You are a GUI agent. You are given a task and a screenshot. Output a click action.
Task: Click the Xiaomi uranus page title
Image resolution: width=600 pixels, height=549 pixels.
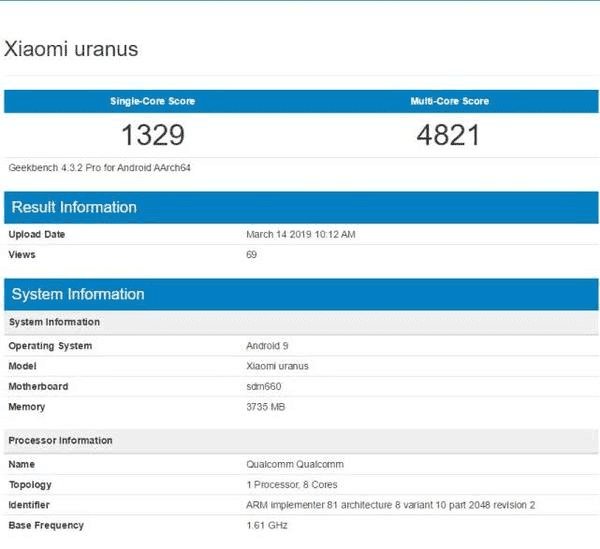(72, 49)
